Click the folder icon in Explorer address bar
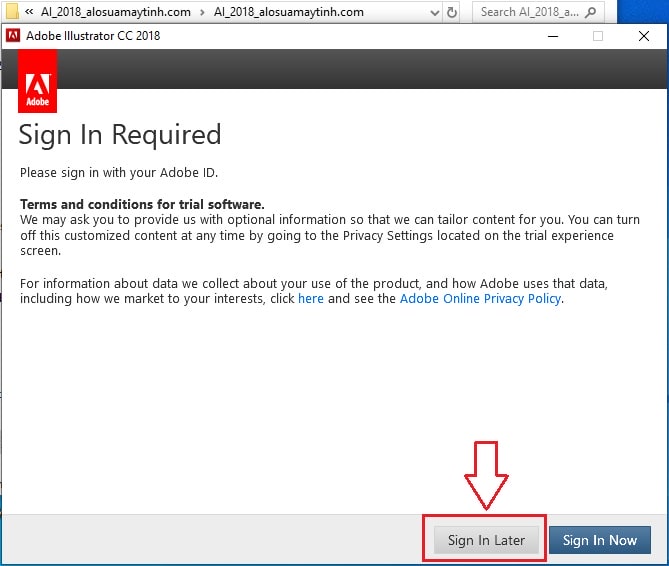669x566 pixels. (x=12, y=12)
